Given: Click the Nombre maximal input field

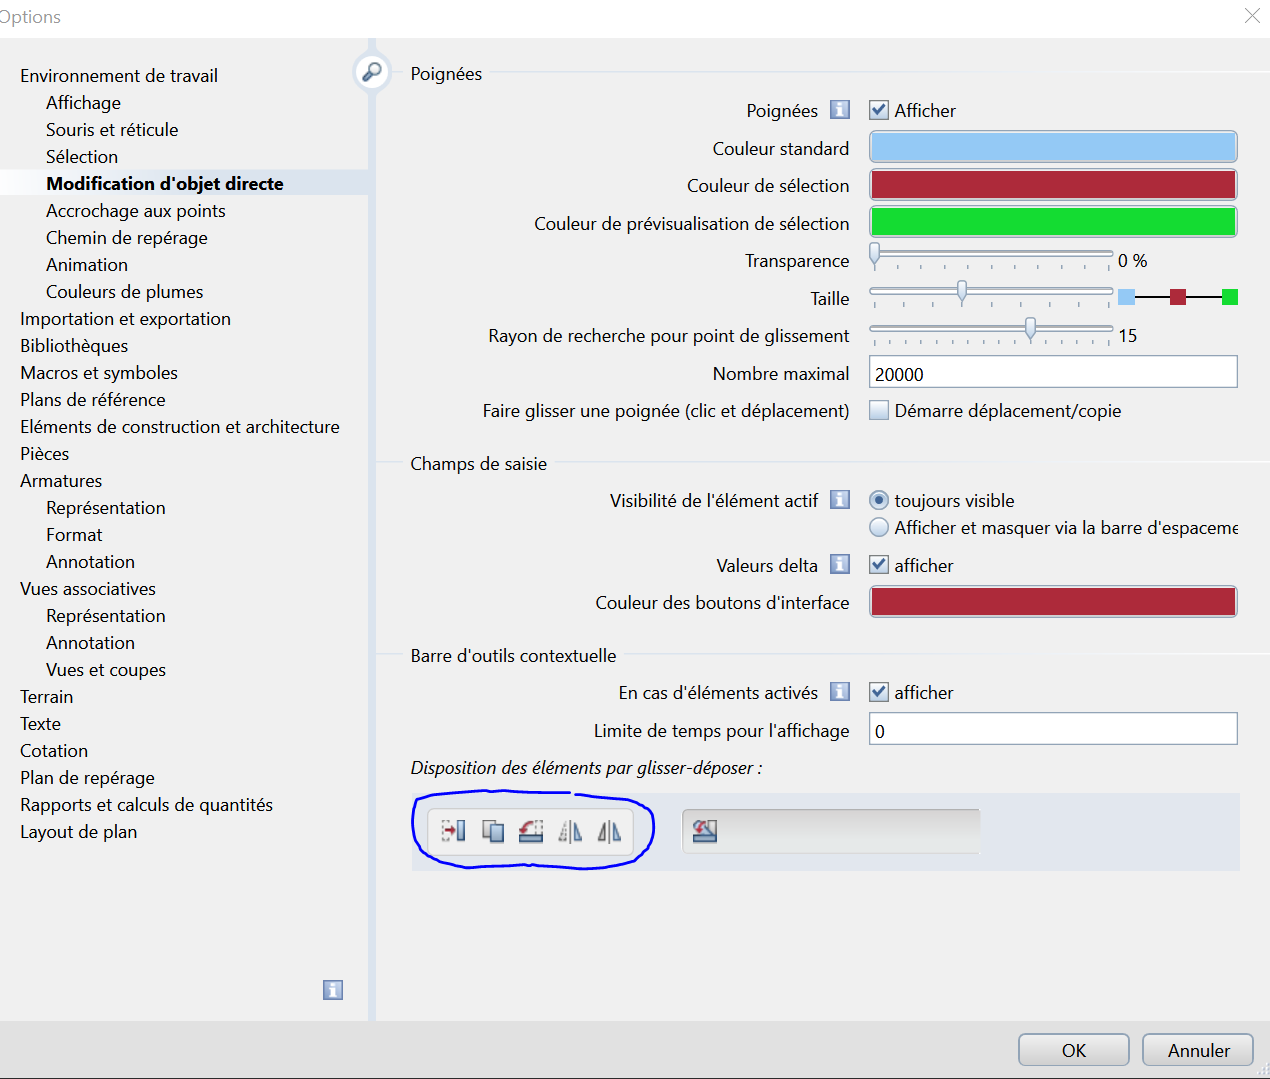Looking at the screenshot, I should pos(1052,373).
